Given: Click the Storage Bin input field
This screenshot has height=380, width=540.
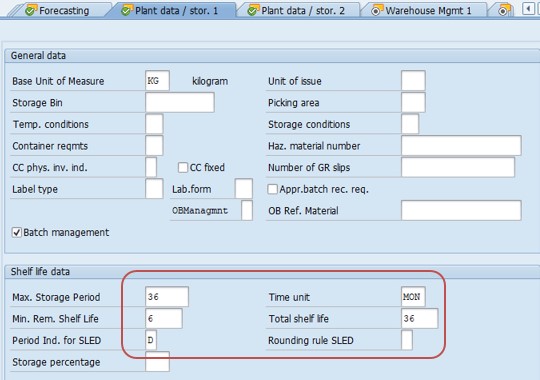Looking at the screenshot, I should pos(180,102).
